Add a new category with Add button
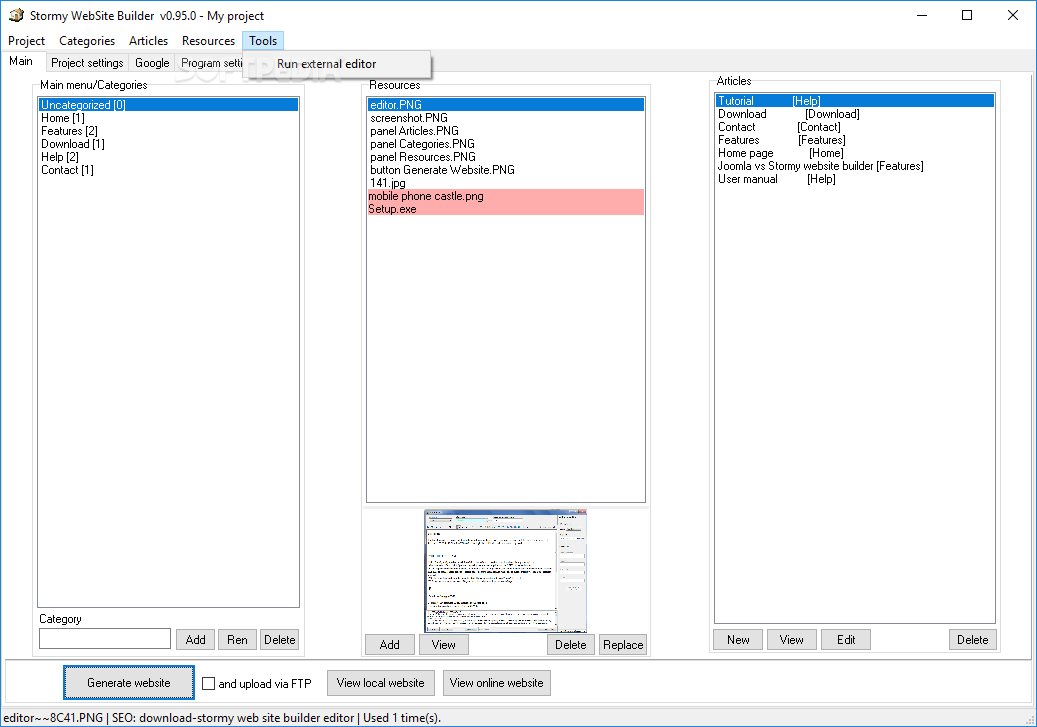1037x727 pixels. pos(195,640)
